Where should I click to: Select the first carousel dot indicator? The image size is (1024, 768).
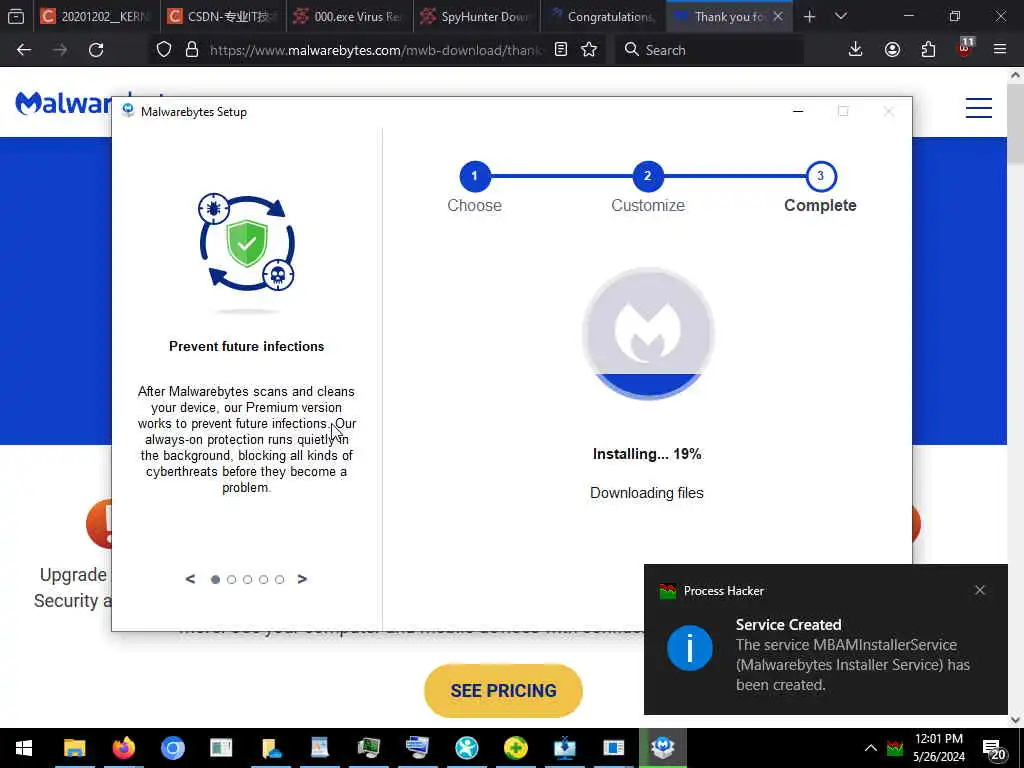pyautogui.click(x=216, y=579)
